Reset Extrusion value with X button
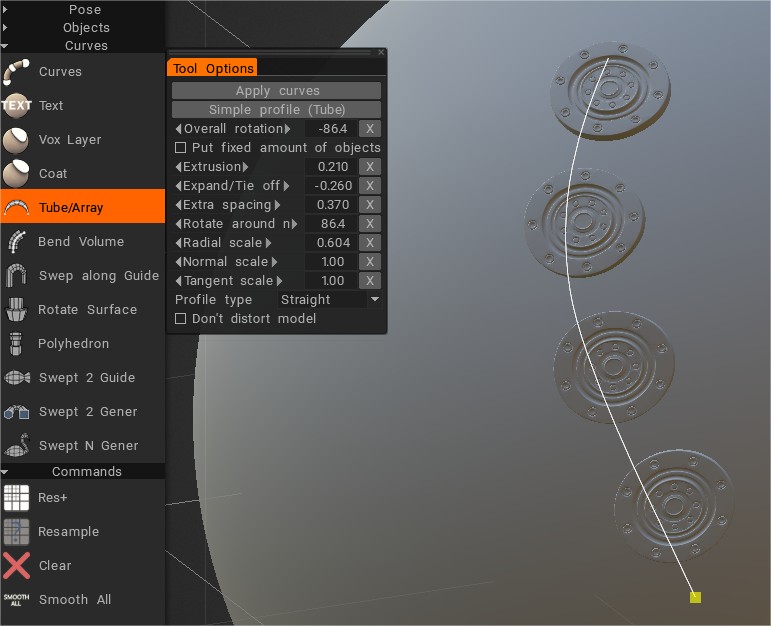The height and width of the screenshot is (626, 771). (x=369, y=167)
